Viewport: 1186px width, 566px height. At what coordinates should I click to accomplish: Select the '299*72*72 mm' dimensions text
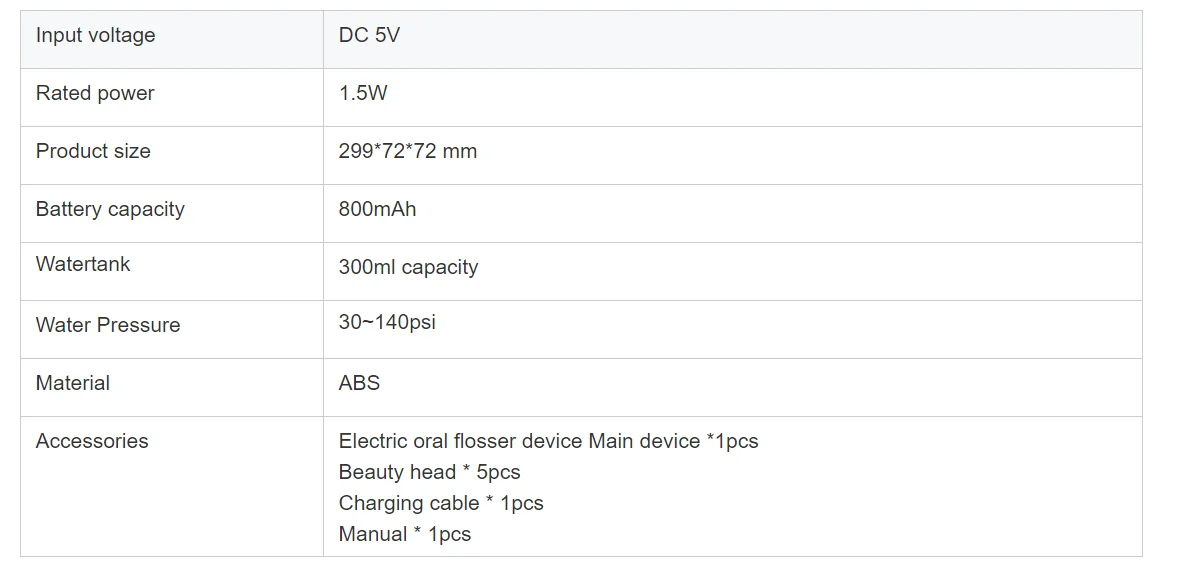(407, 152)
